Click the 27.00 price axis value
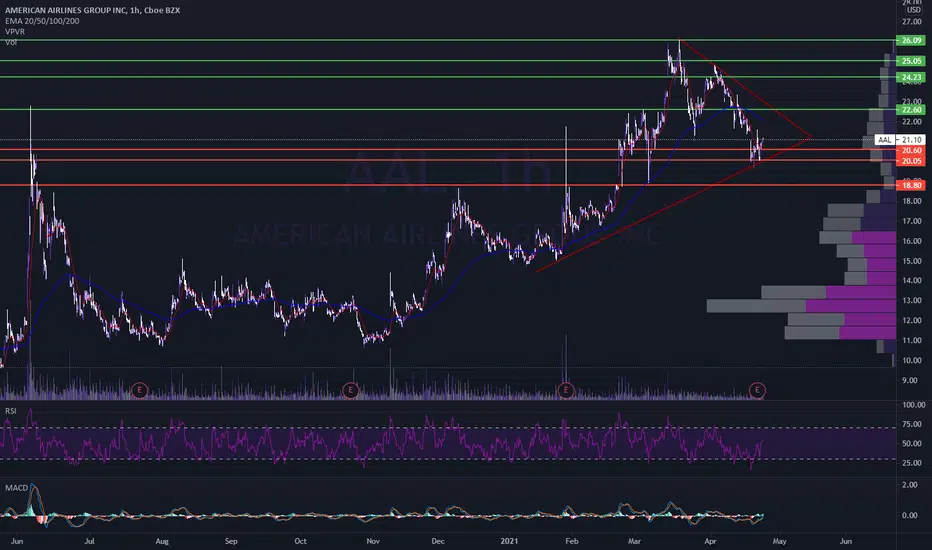Screen dimensions: 932x550 coord(911,22)
